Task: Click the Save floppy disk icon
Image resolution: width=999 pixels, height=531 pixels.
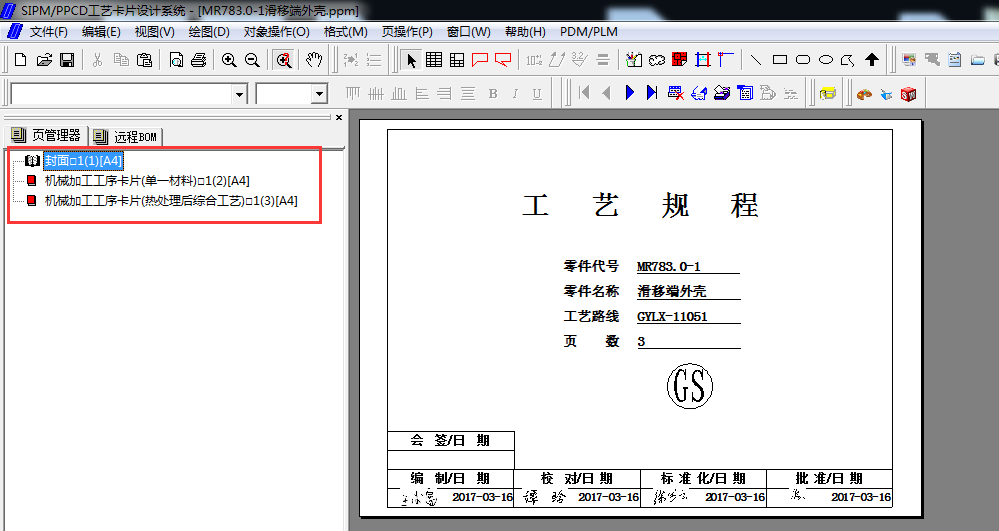Action: pyautogui.click(x=66, y=60)
